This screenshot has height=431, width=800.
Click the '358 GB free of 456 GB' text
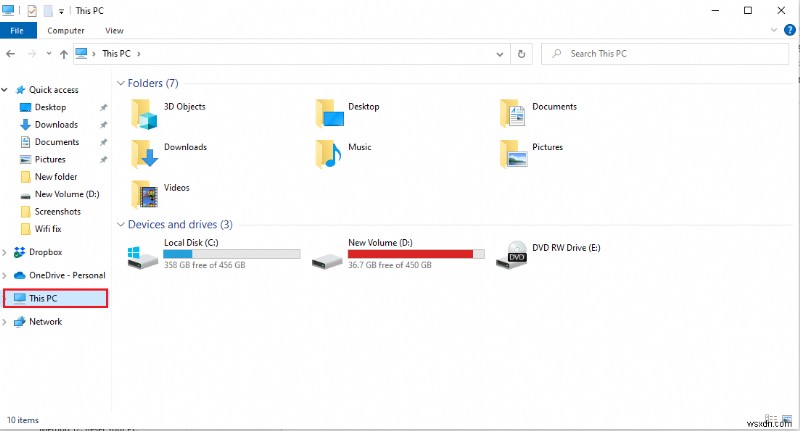tap(205, 265)
